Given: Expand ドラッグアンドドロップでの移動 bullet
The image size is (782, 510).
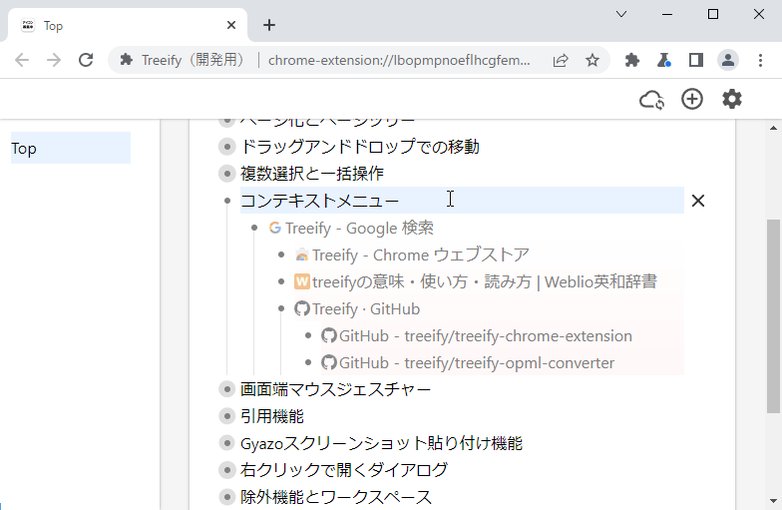Looking at the screenshot, I should [x=227, y=147].
